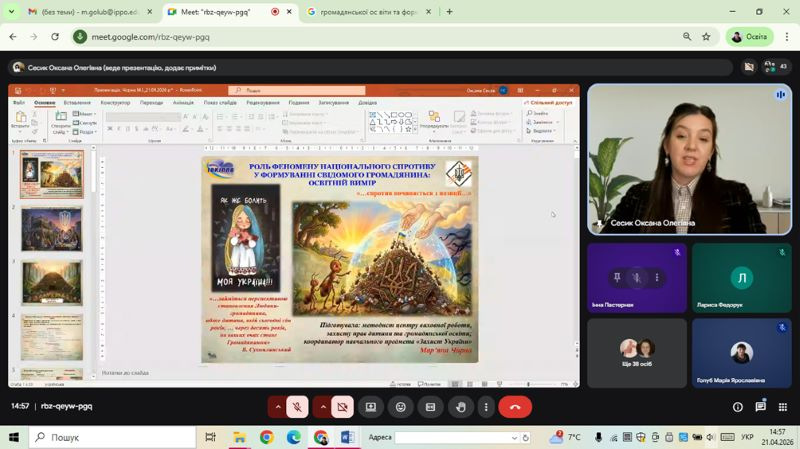Open Microsoft Edge from the taskbar
Screen dimensions: 800x449
[x=293, y=437]
